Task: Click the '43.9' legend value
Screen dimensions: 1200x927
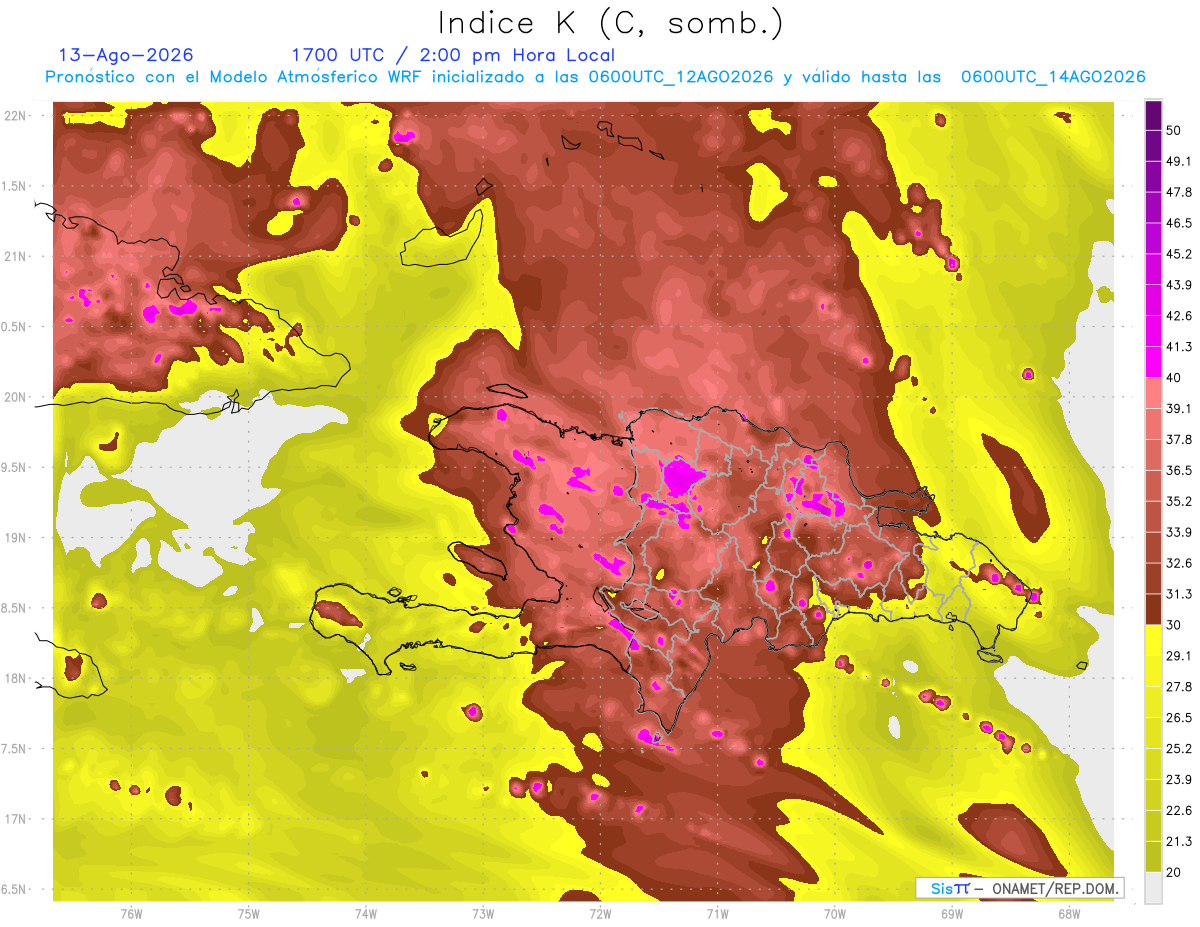Action: (x=1179, y=285)
